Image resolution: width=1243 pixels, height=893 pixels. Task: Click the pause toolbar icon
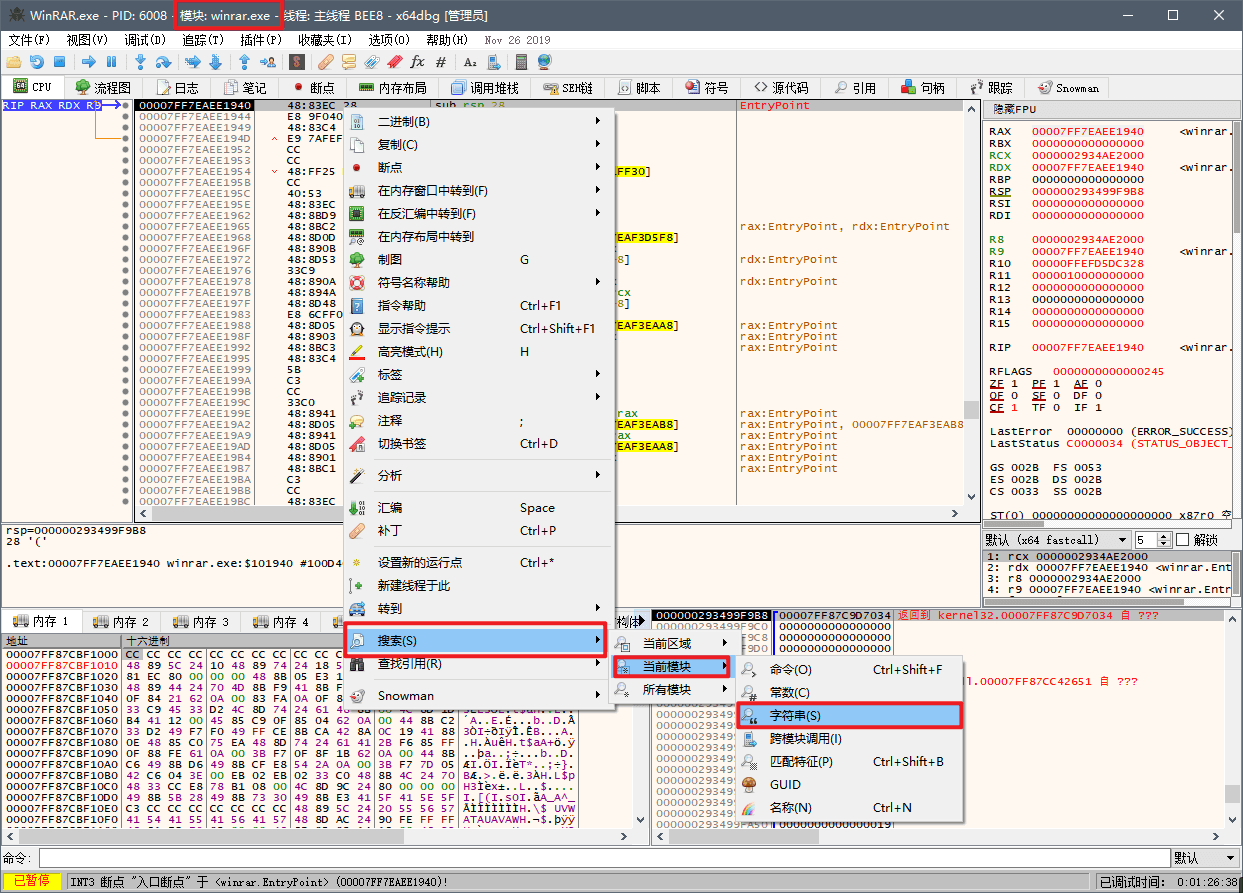111,61
